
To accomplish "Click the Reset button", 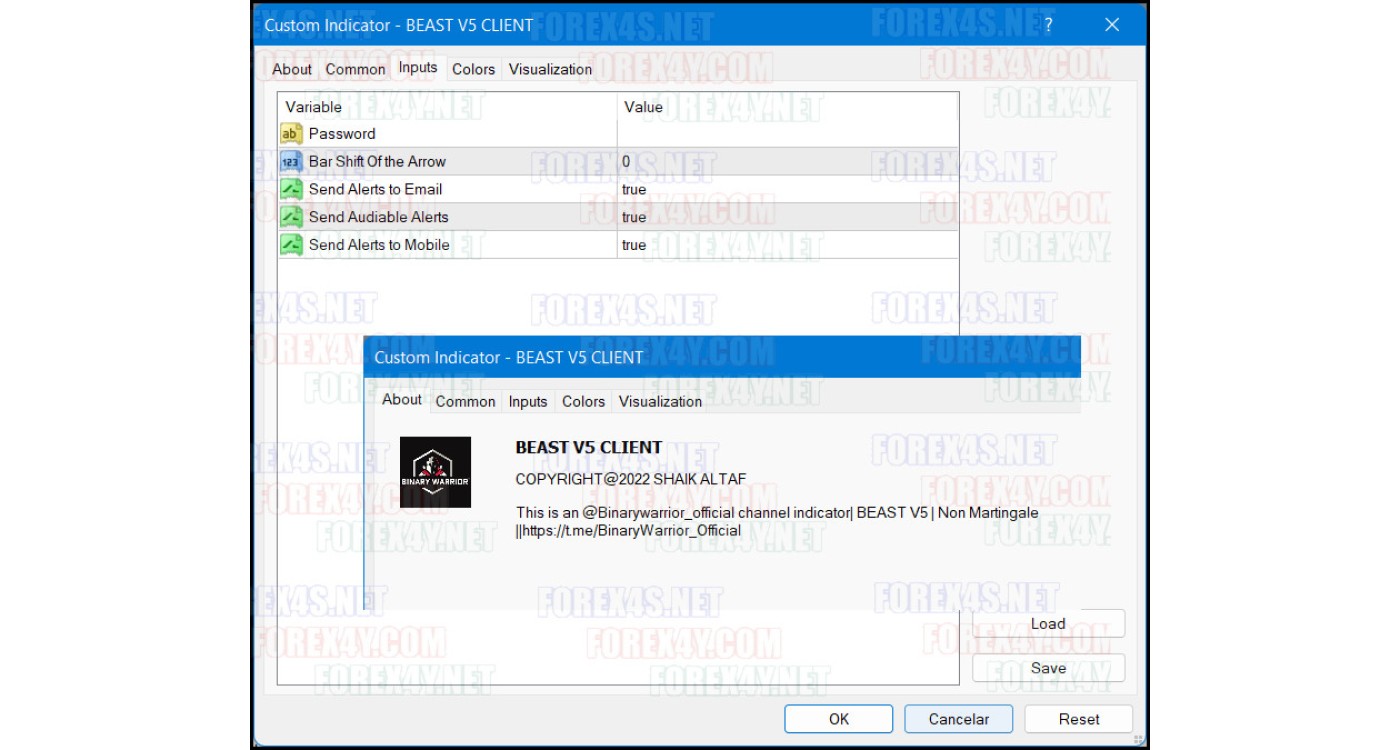I will (x=1079, y=719).
